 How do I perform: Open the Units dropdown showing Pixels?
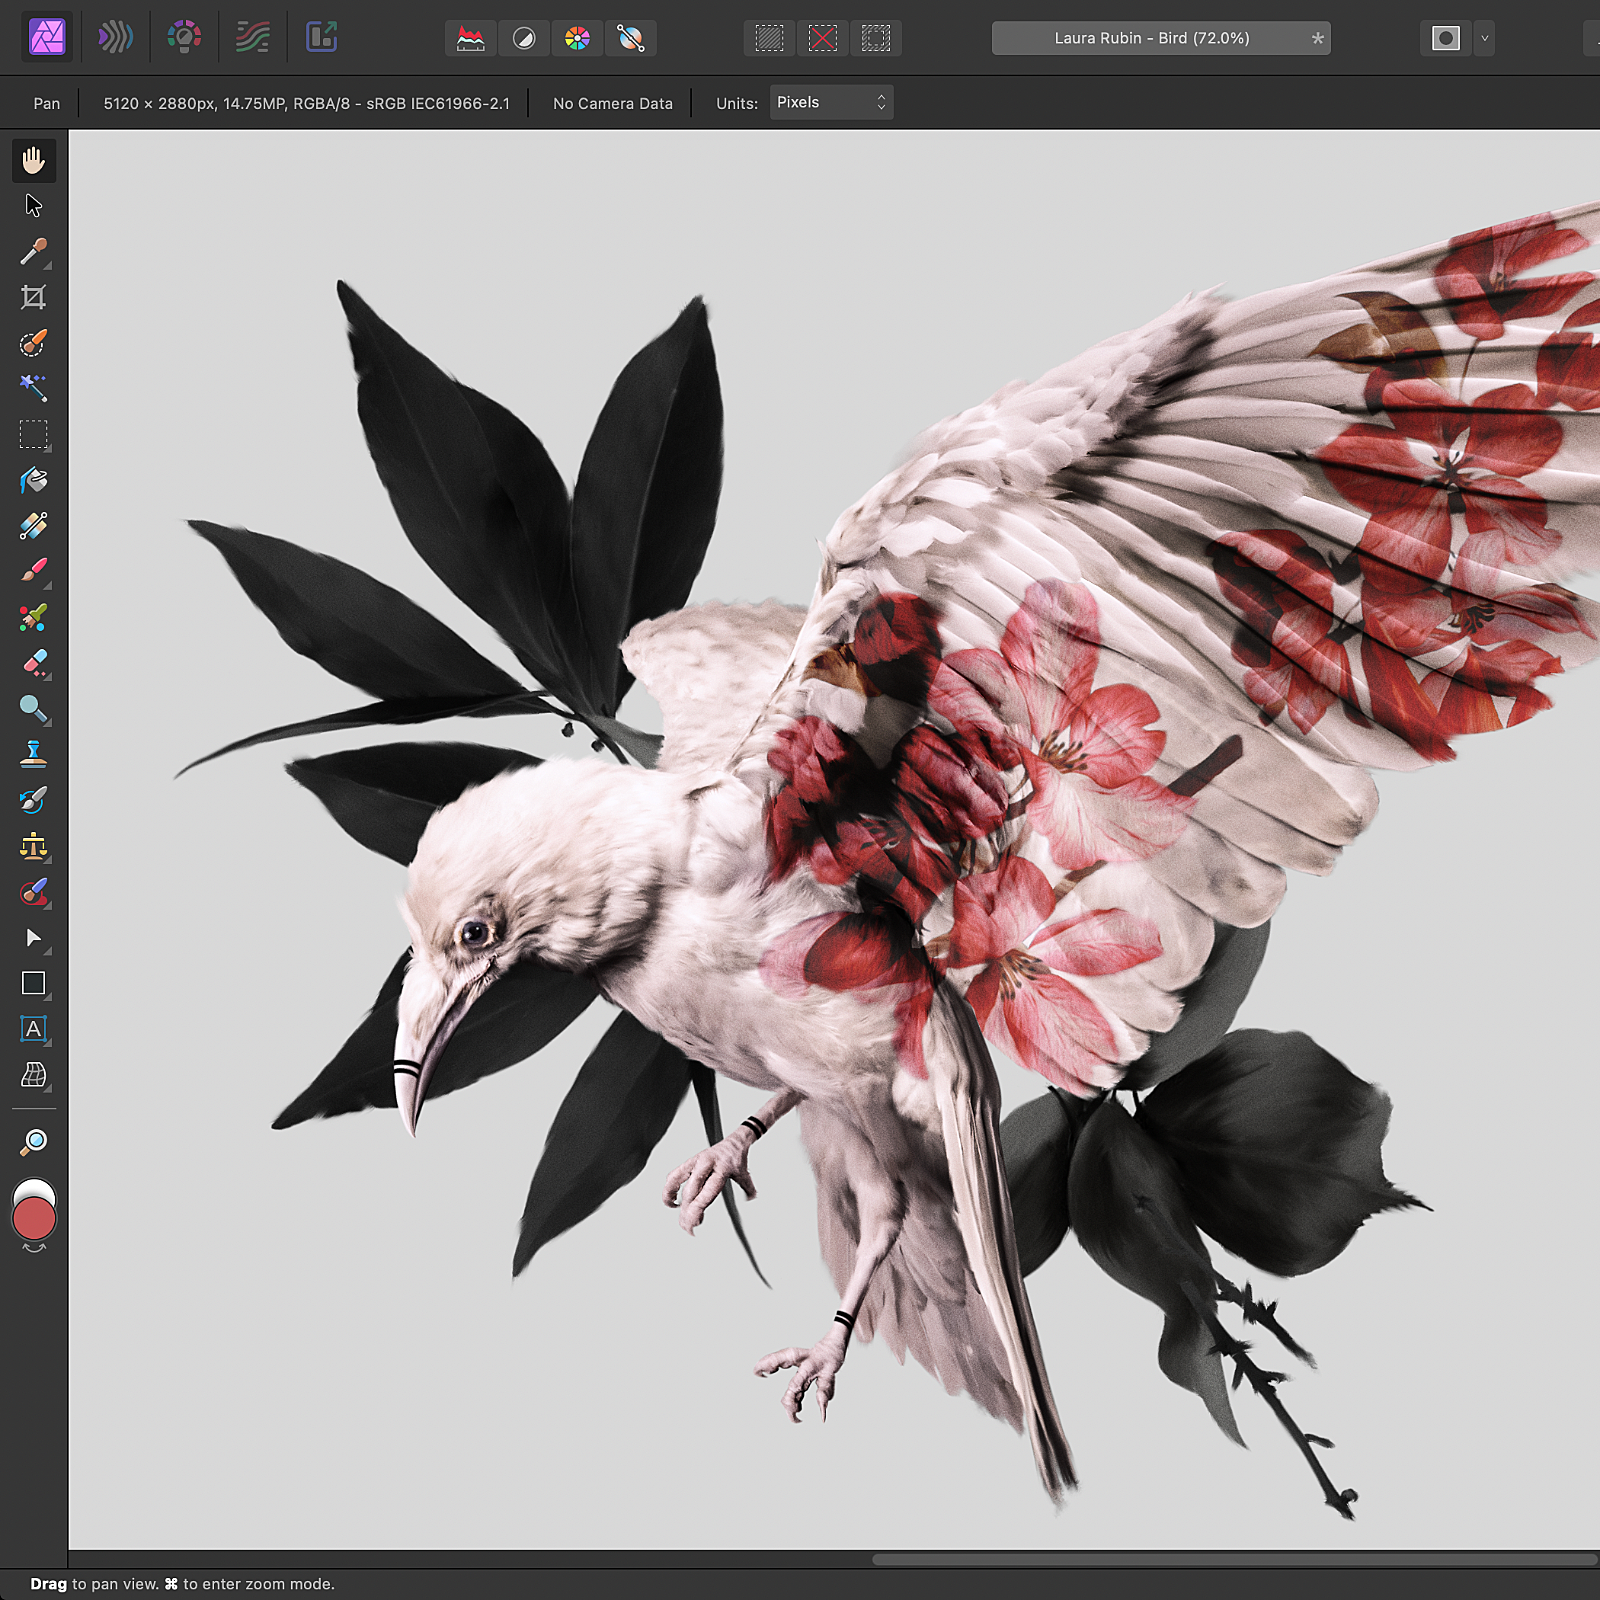[x=830, y=102]
